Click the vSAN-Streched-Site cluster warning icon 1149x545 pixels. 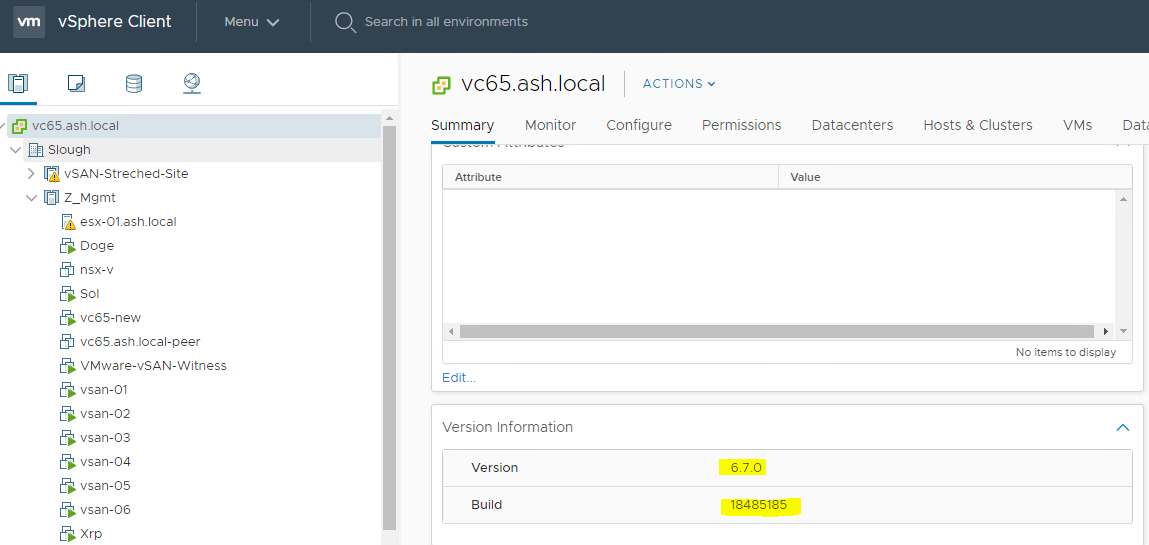pos(52,174)
